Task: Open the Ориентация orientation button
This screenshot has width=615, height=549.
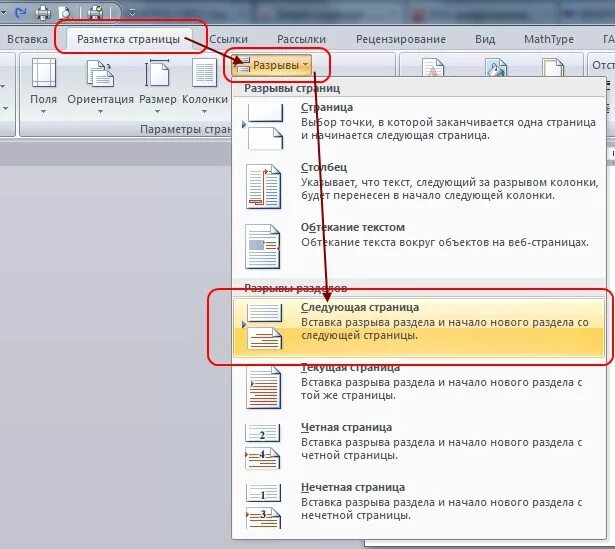Action: coord(100,86)
